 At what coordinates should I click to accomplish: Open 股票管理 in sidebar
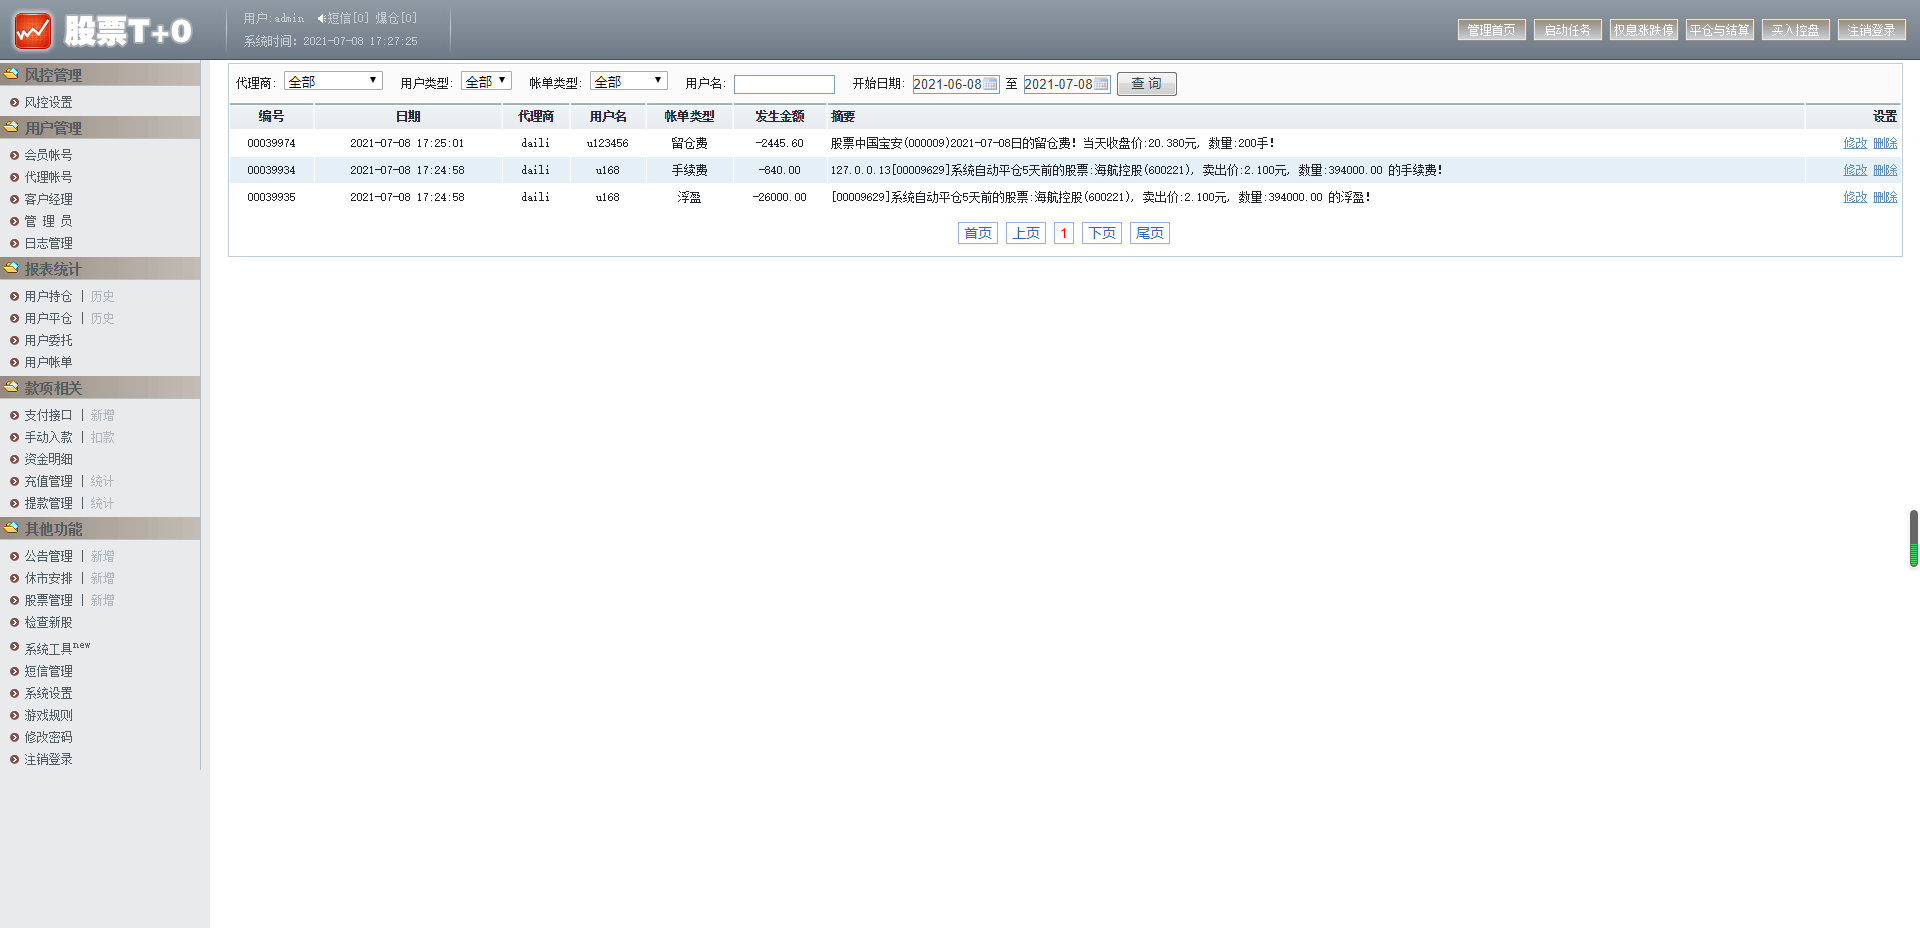click(x=48, y=600)
